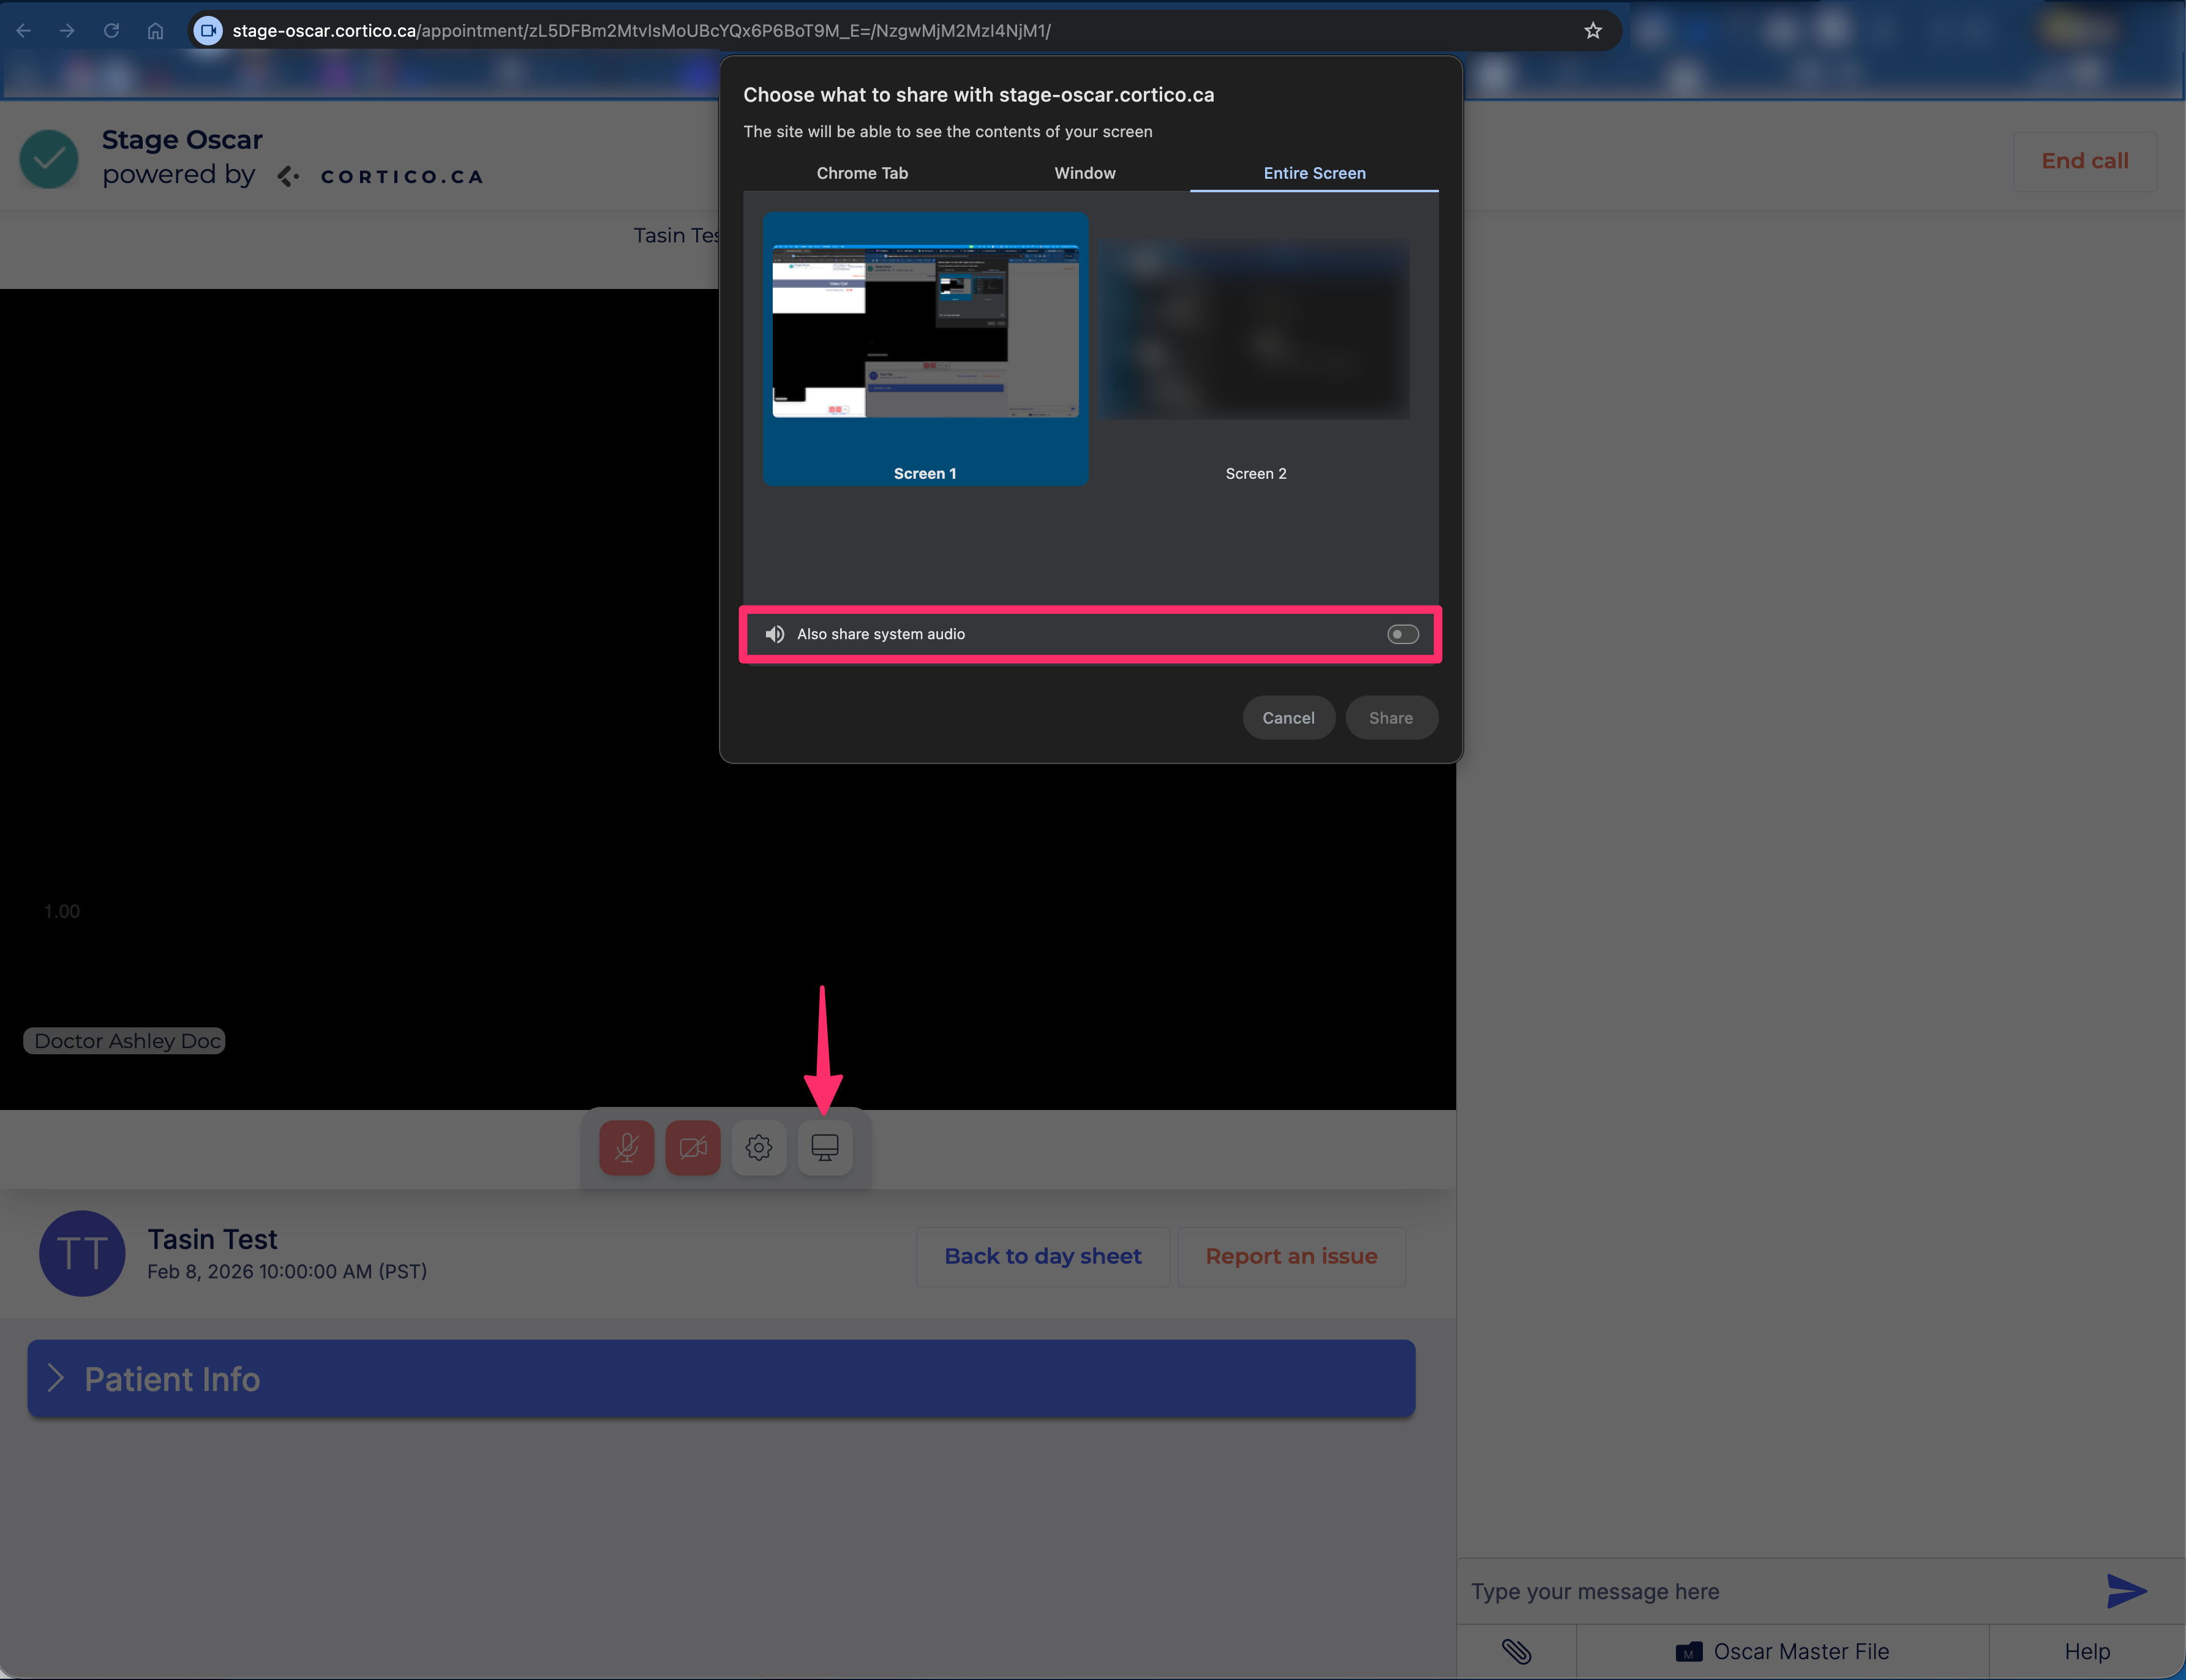Cancel the screen share dialog

coord(1288,718)
